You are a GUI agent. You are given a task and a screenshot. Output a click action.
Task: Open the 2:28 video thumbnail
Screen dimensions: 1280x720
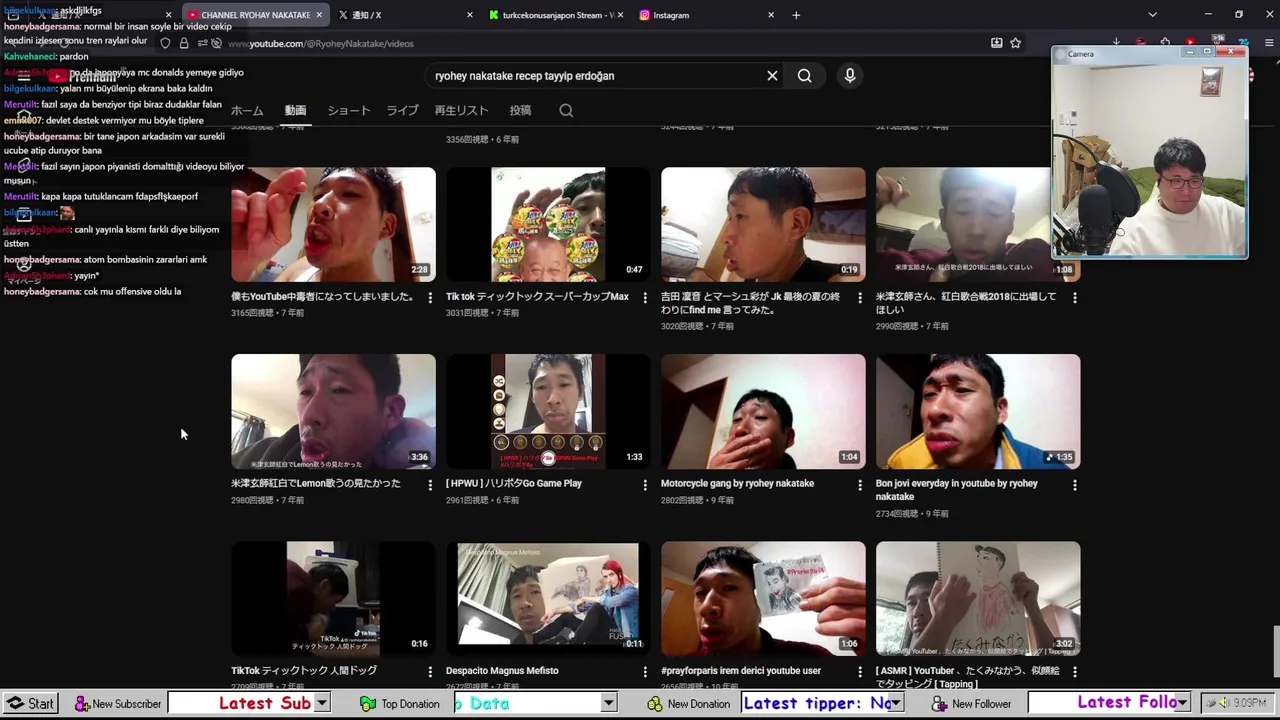point(333,224)
